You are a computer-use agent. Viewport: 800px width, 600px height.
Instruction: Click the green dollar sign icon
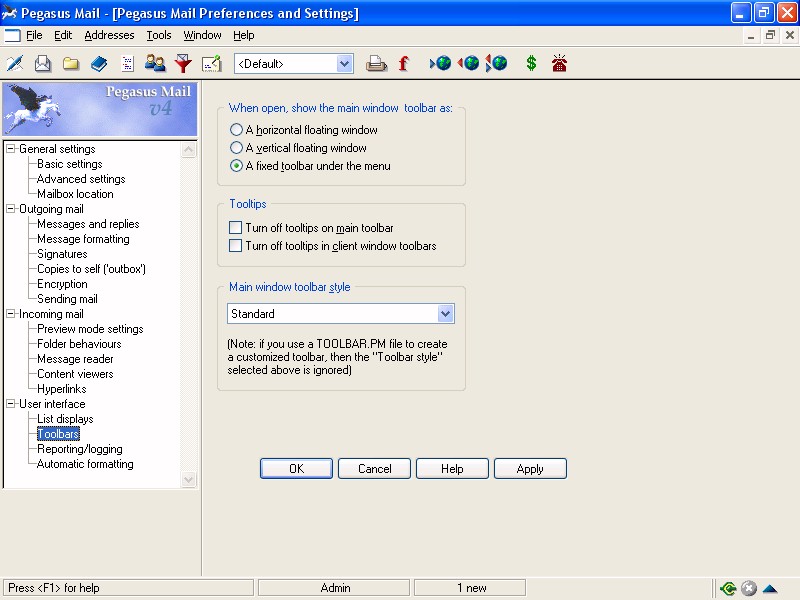tap(531, 64)
